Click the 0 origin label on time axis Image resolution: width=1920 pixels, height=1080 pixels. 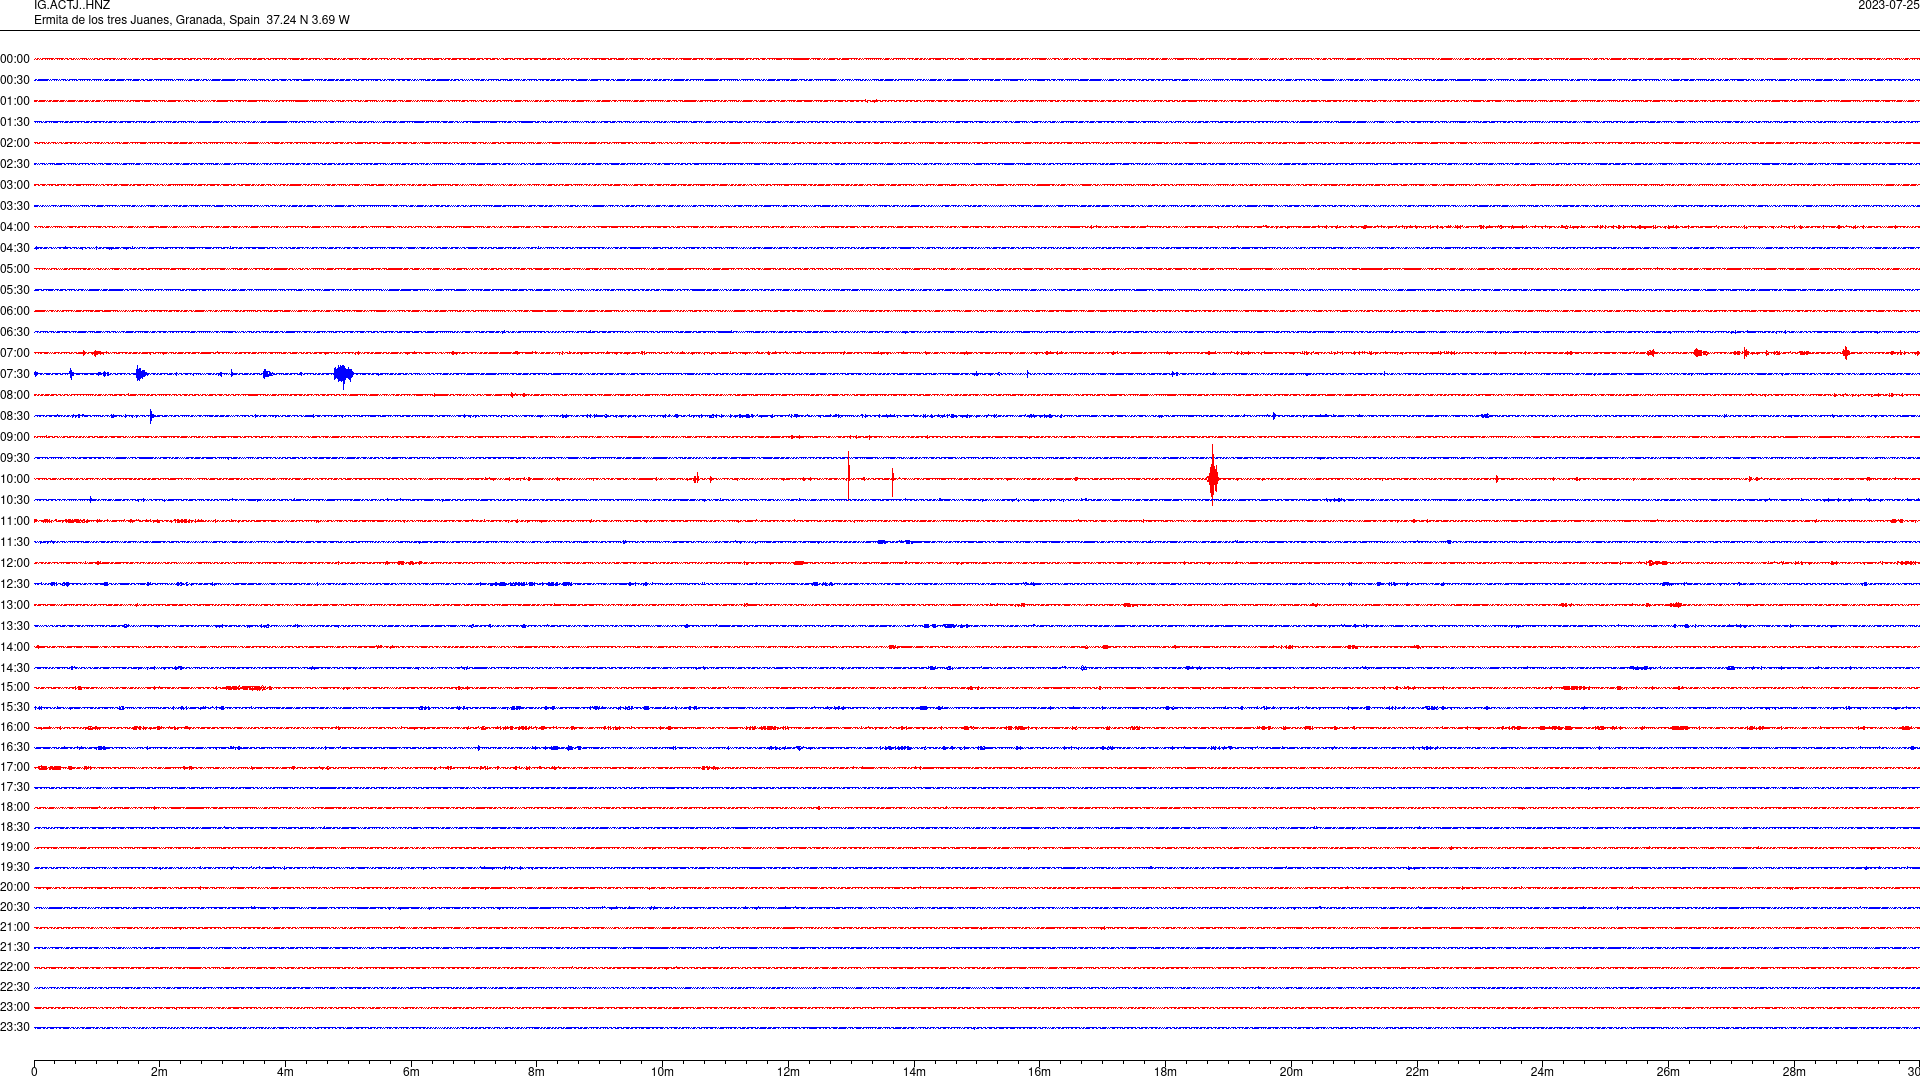tap(34, 1072)
